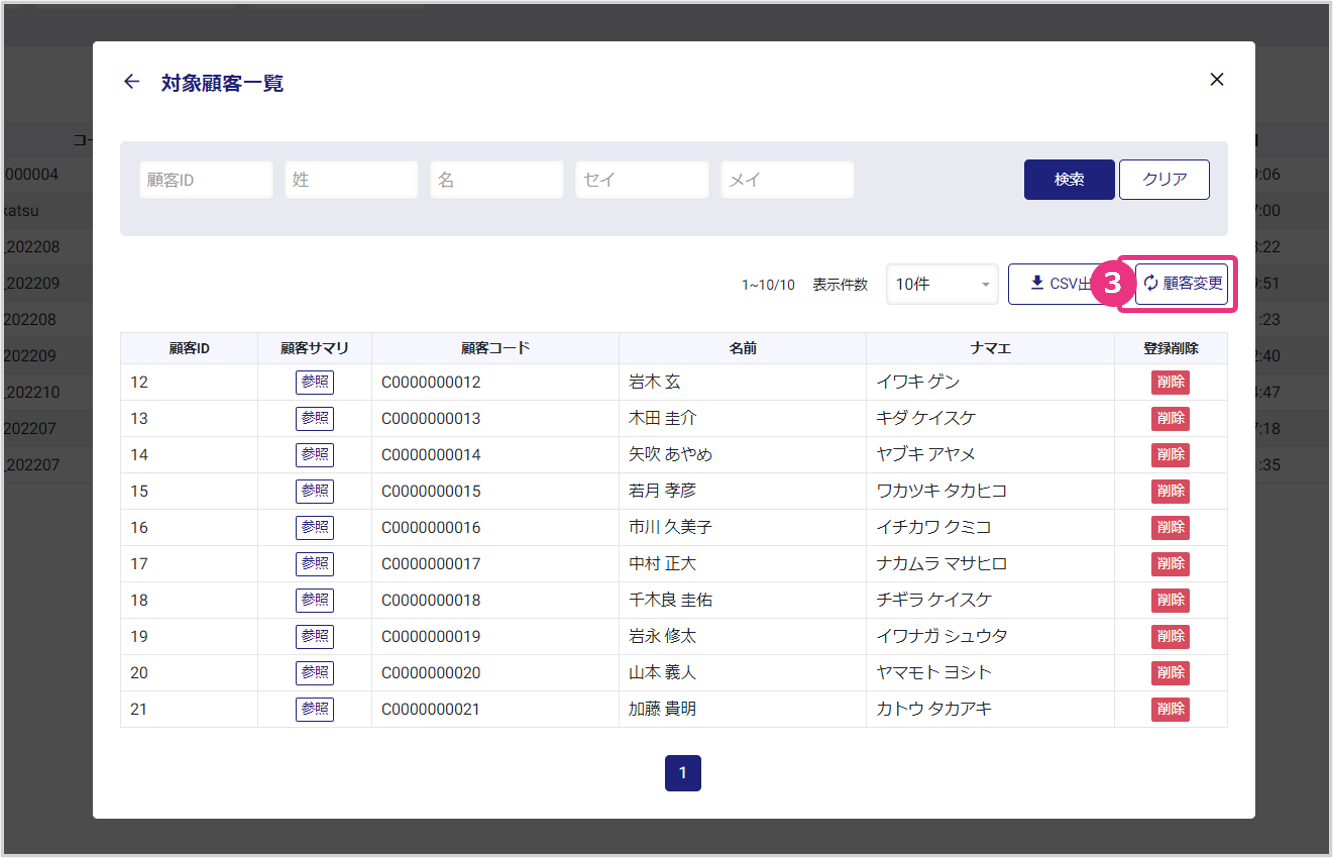Close the dialog with the X icon

point(1216,80)
